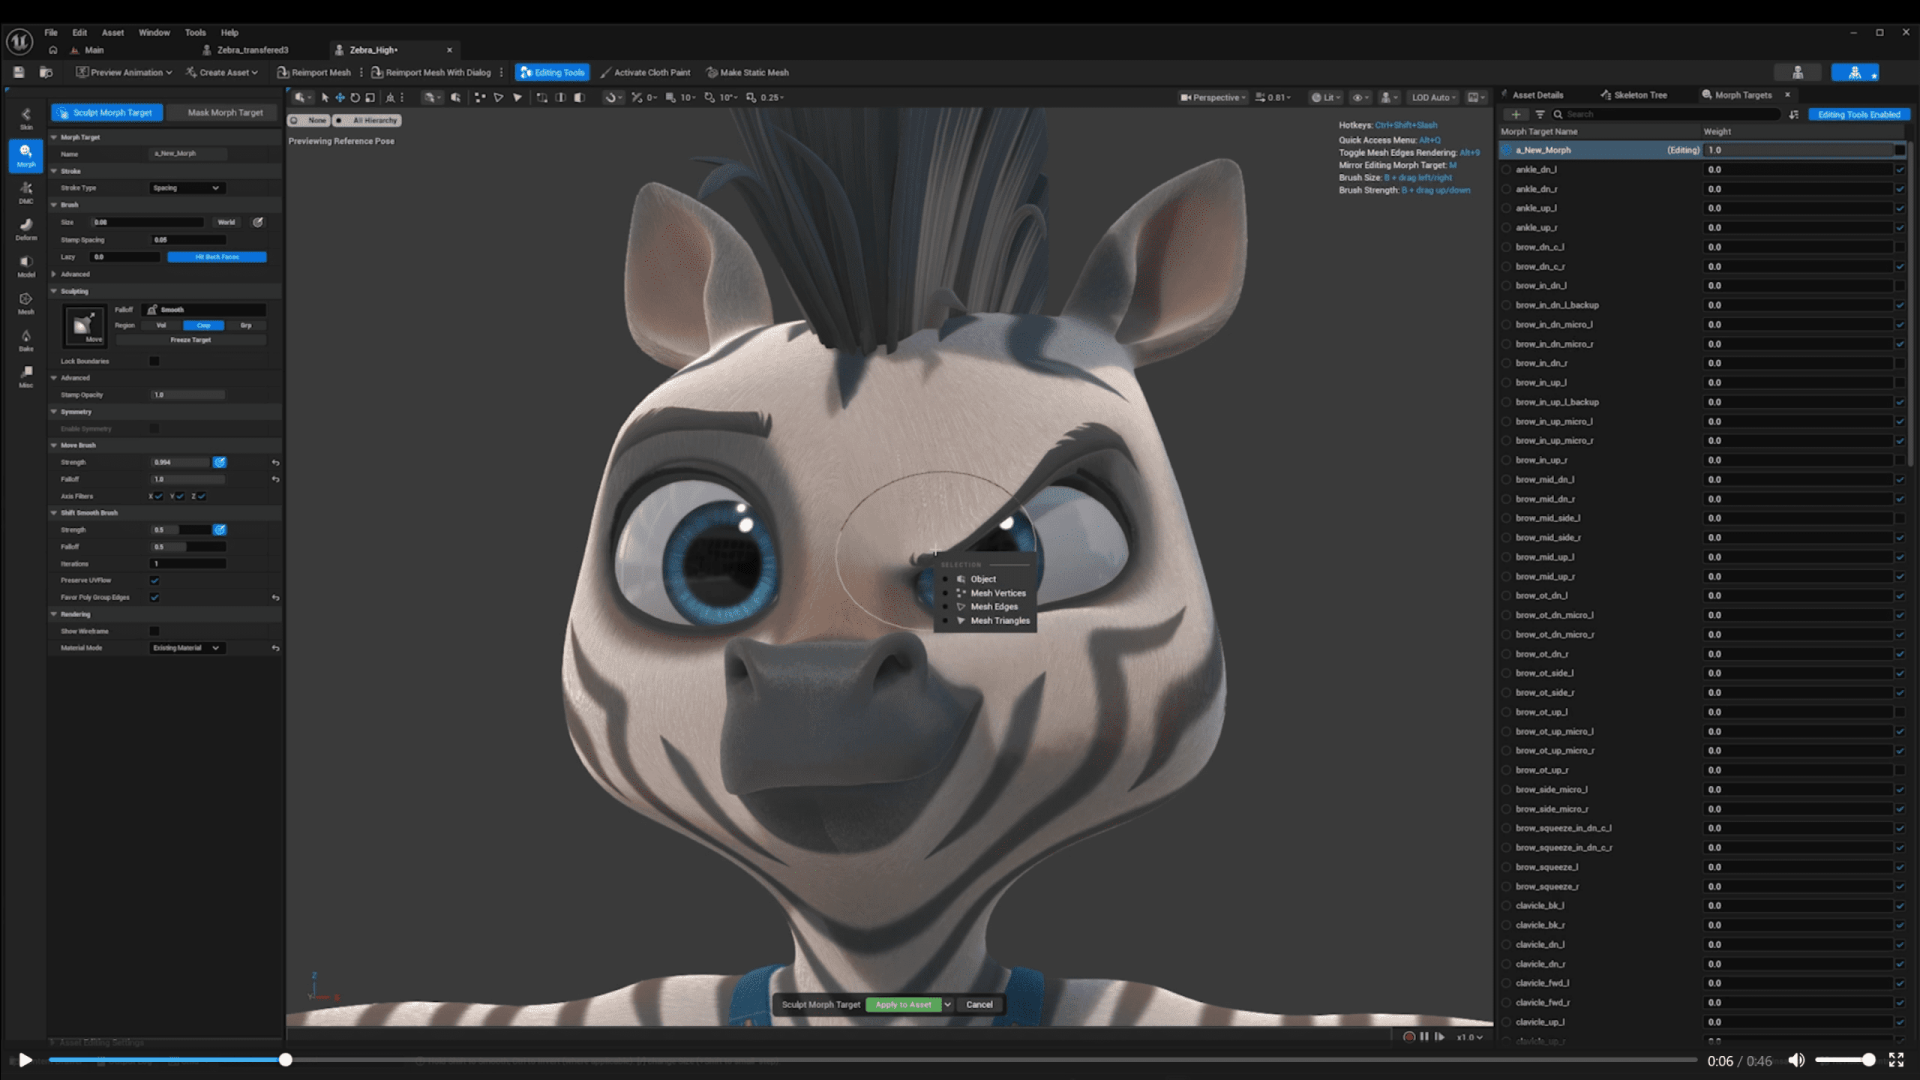This screenshot has height=1080, width=1920.
Task: Enable Show Wireframe checkbox
Action: (x=154, y=631)
